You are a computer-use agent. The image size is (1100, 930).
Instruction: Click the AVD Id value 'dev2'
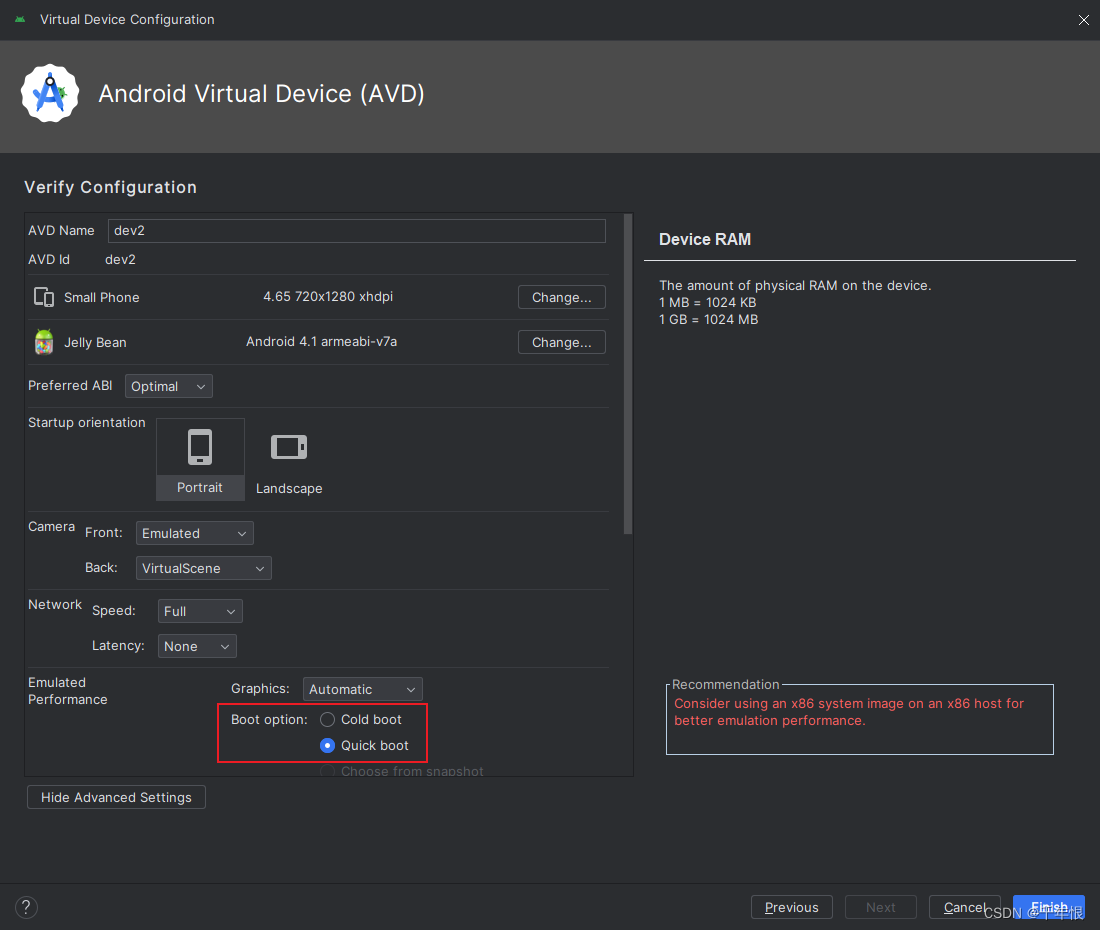coord(121,260)
